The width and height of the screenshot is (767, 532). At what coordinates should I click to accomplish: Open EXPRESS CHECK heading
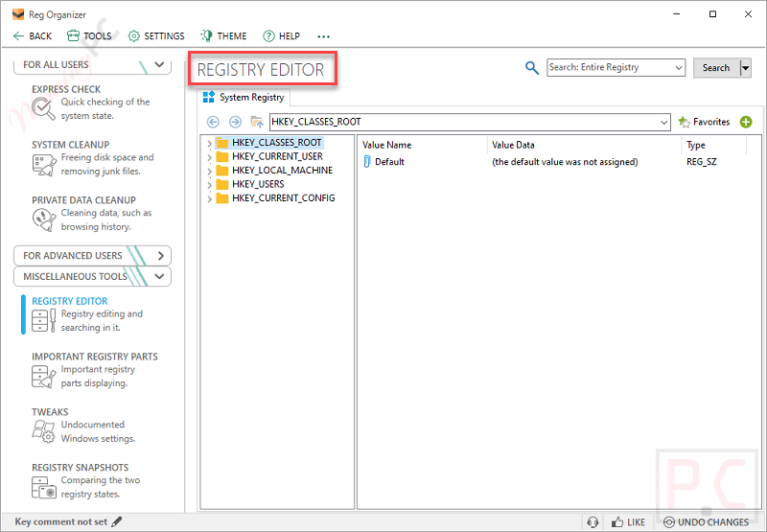point(66,89)
